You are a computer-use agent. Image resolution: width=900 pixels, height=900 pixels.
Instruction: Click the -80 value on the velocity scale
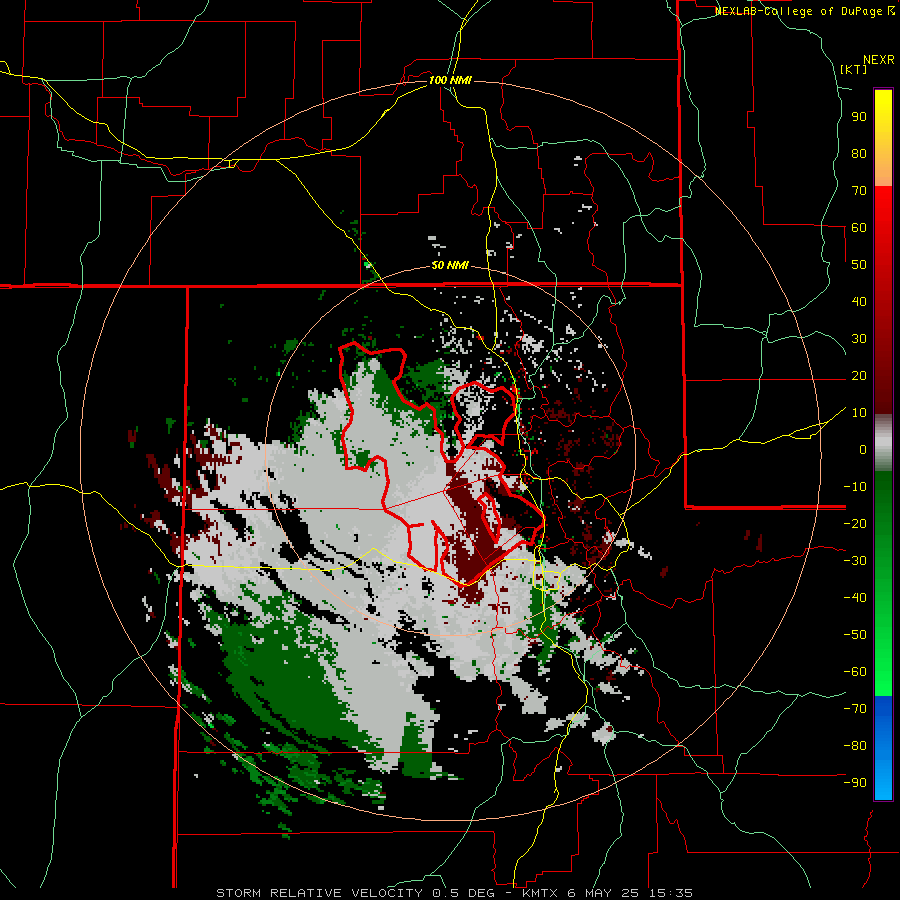tap(855, 746)
